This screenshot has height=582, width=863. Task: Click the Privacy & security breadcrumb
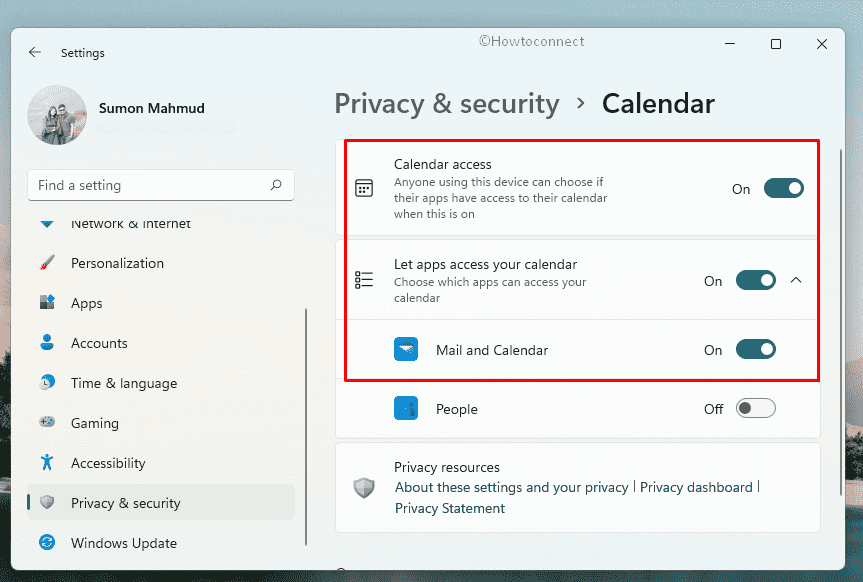(x=446, y=103)
